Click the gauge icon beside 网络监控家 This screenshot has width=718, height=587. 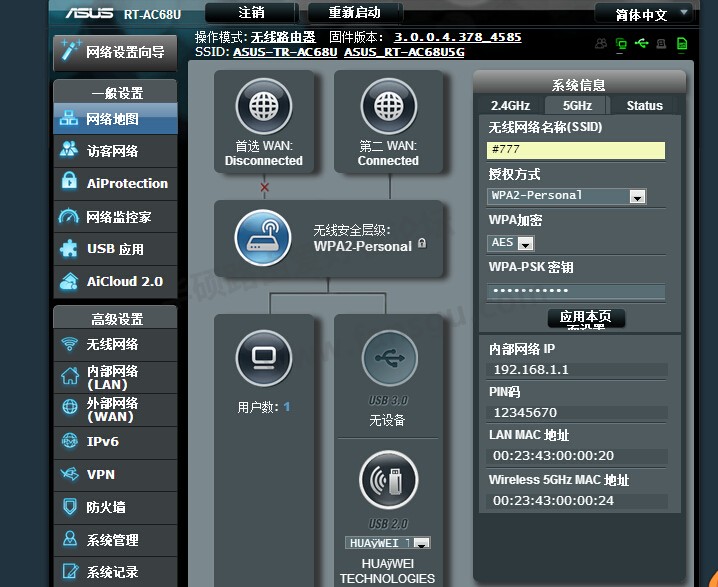[x=69, y=216]
